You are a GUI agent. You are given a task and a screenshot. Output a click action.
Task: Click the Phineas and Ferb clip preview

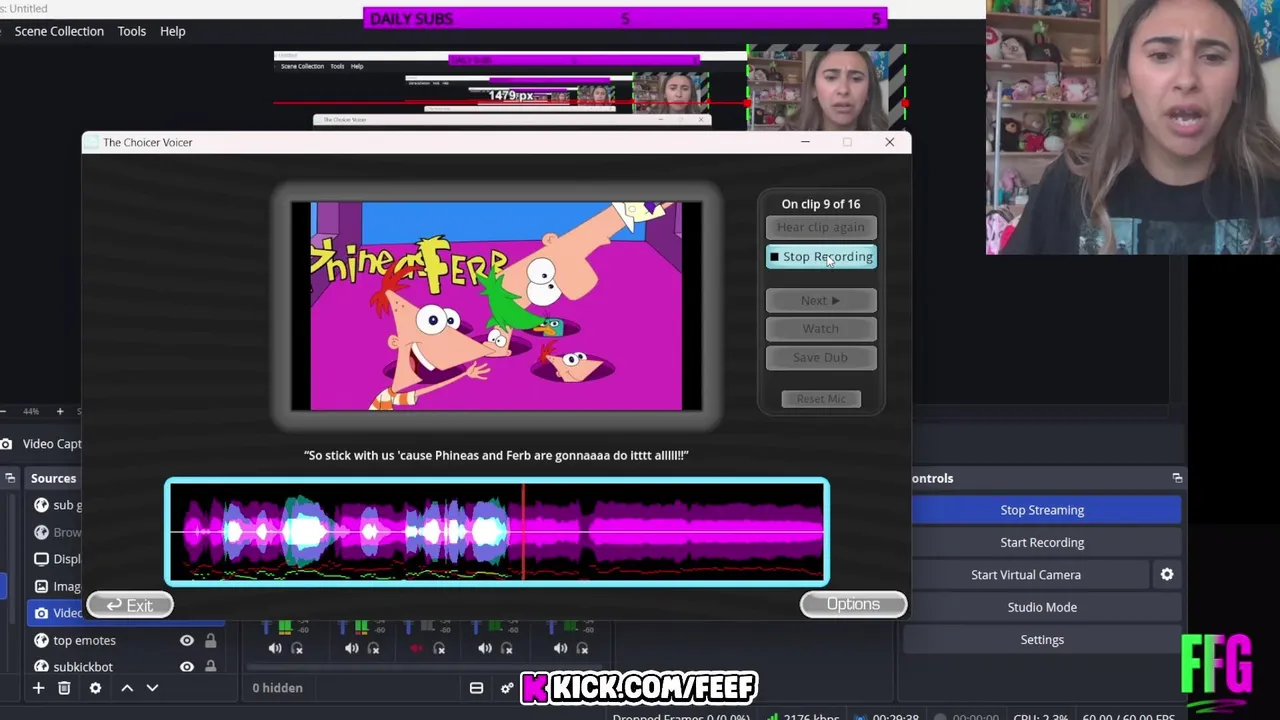coord(497,306)
